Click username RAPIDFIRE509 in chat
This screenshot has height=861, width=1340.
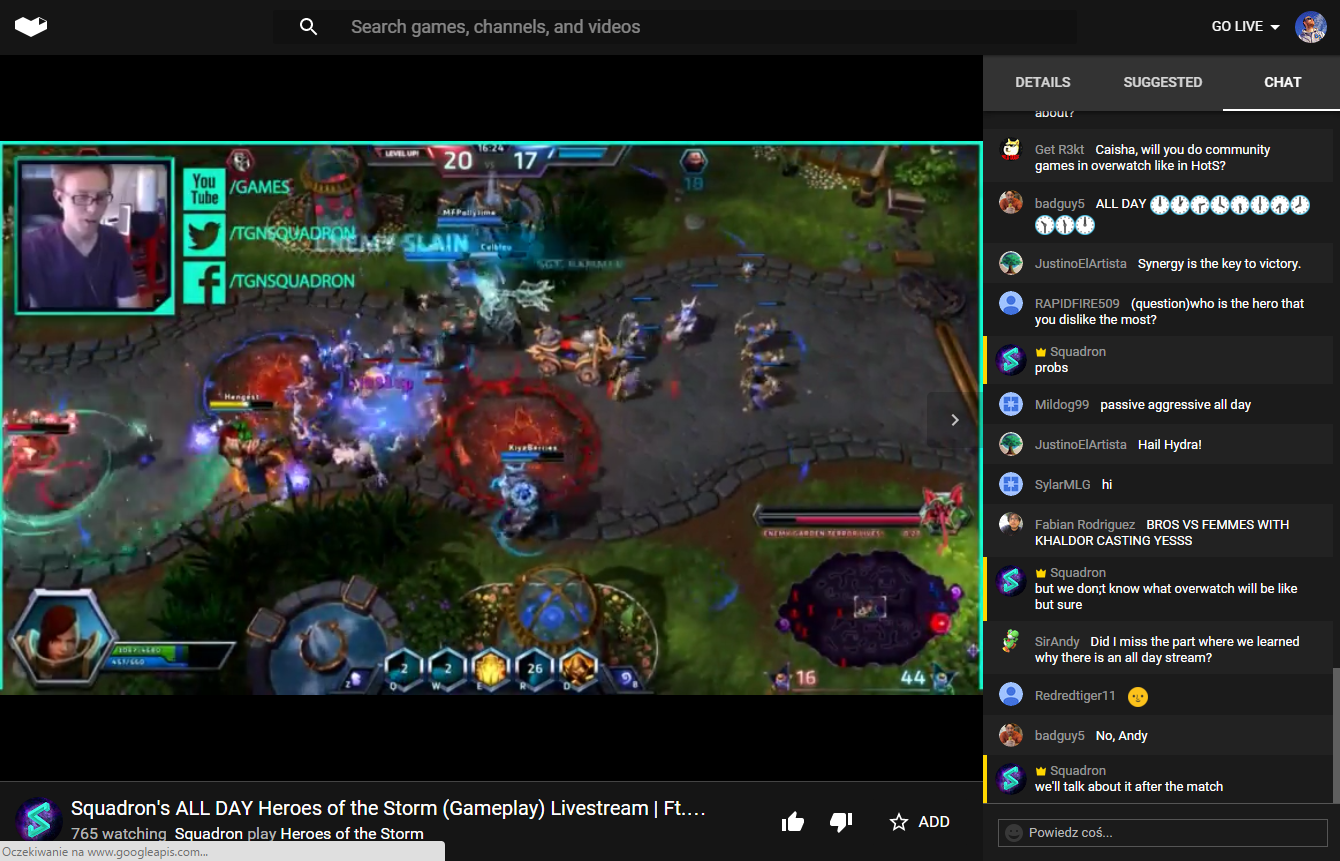(1077, 304)
